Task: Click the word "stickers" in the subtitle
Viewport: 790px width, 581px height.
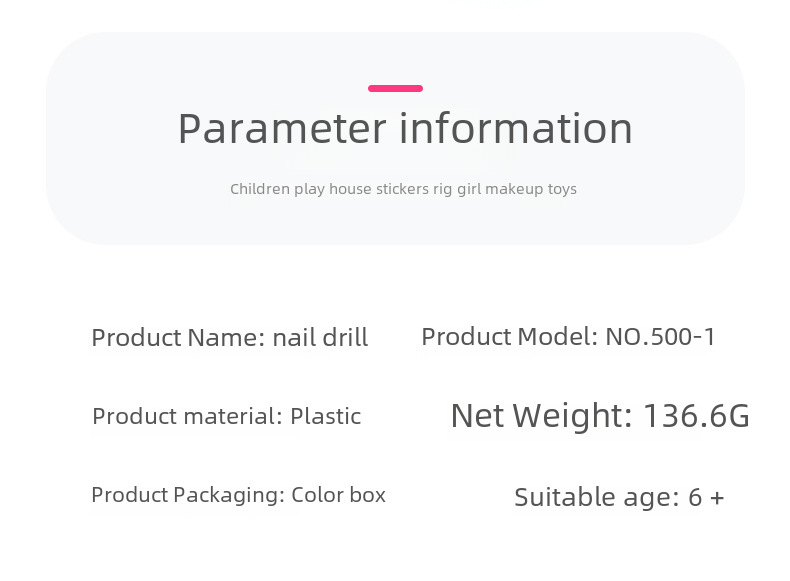Action: pos(402,189)
